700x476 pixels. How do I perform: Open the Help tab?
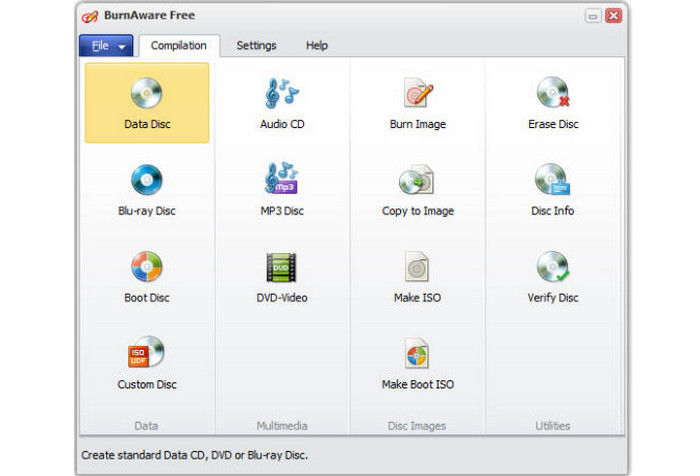coord(317,46)
